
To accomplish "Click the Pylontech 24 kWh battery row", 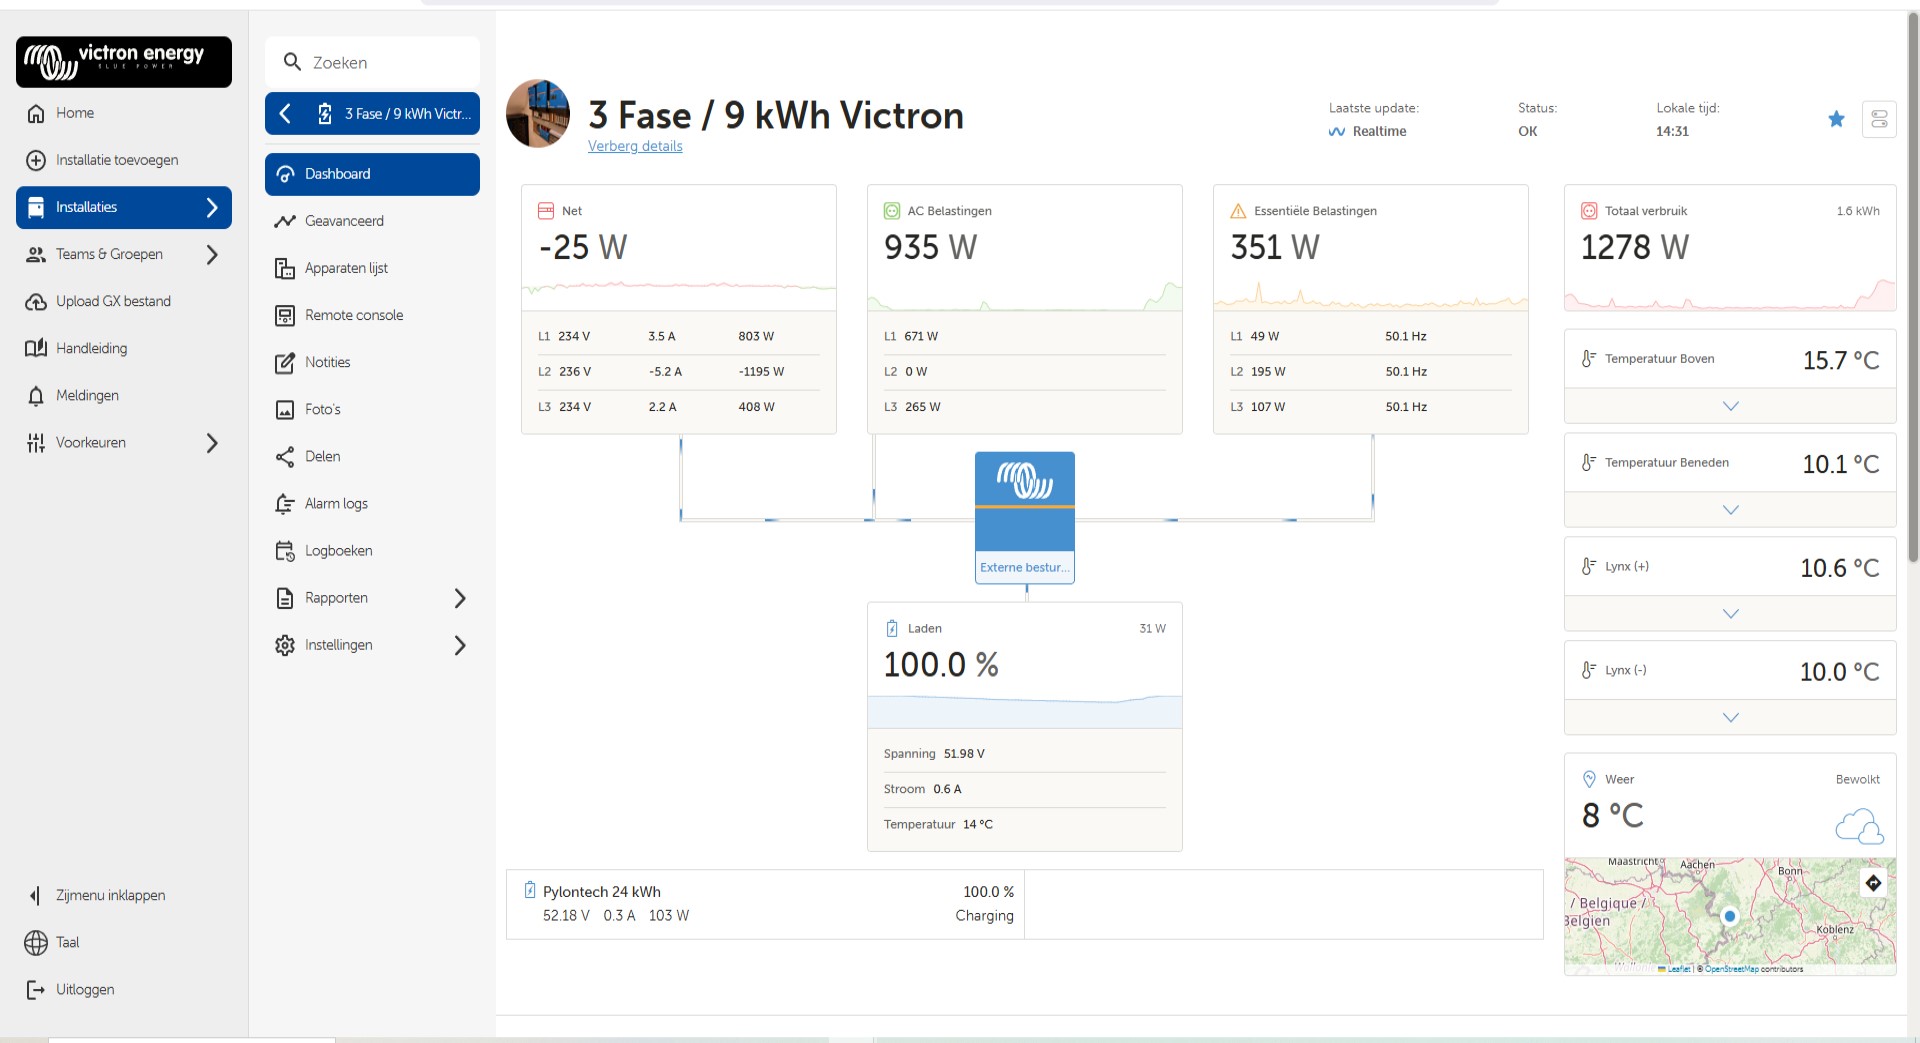I will (x=765, y=904).
